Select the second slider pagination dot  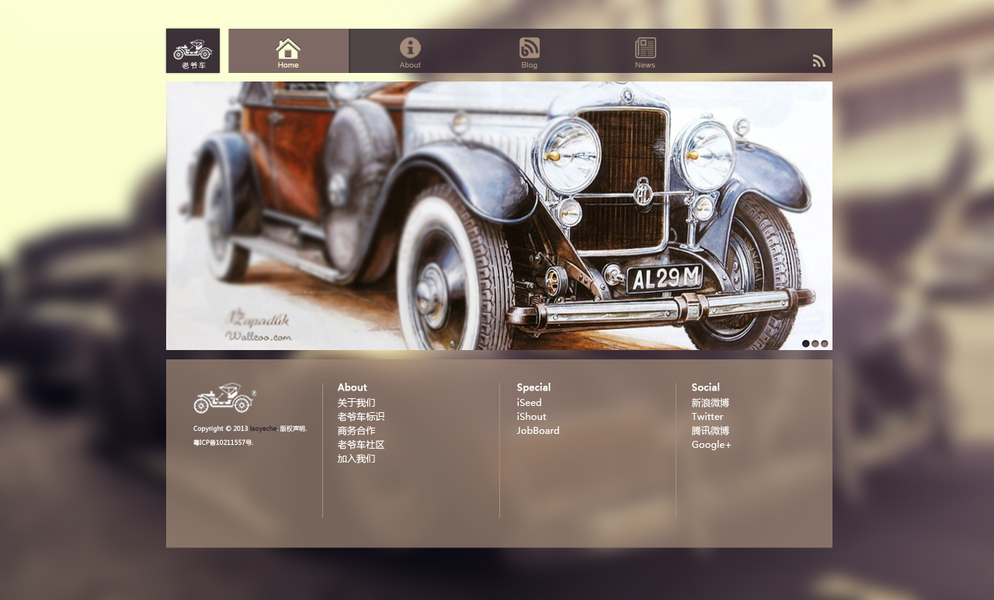815,343
